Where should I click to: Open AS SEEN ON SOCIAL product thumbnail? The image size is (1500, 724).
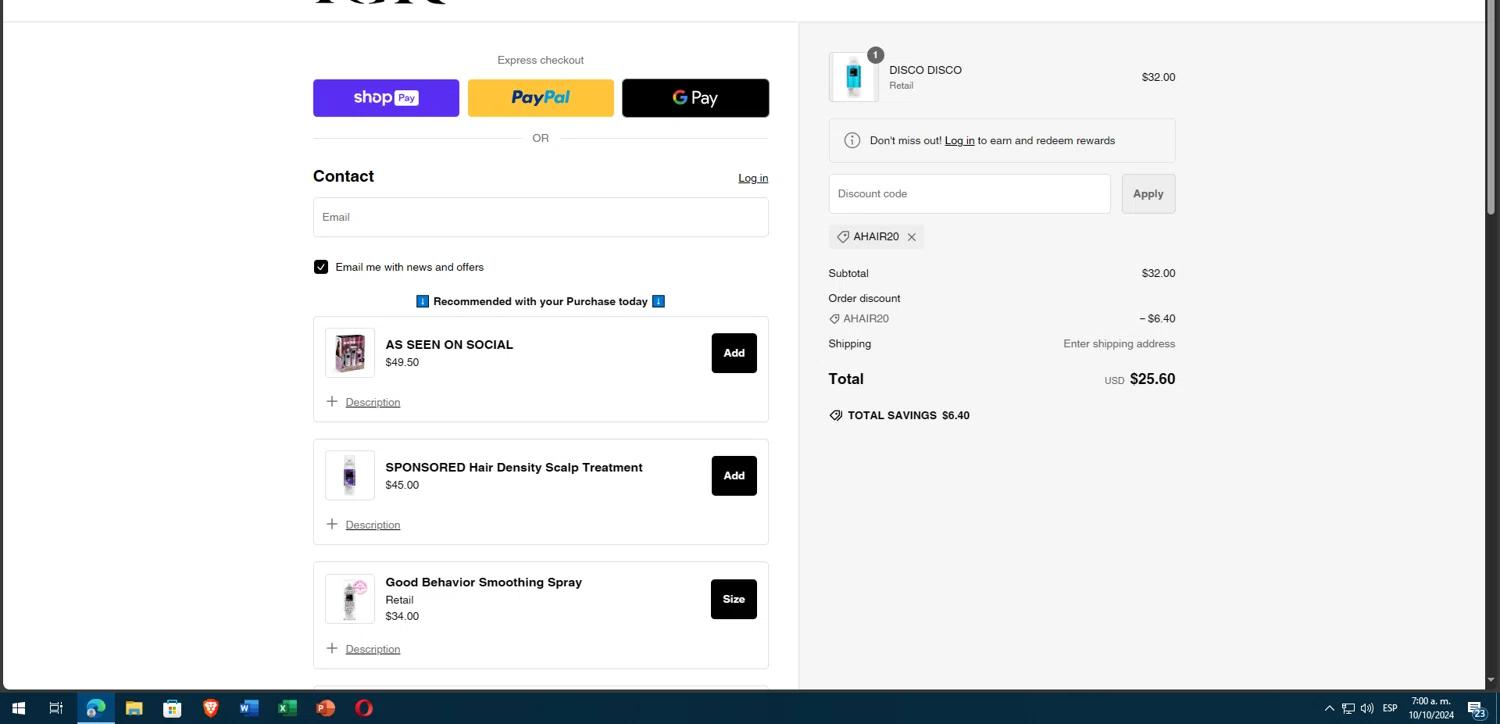[x=350, y=353]
